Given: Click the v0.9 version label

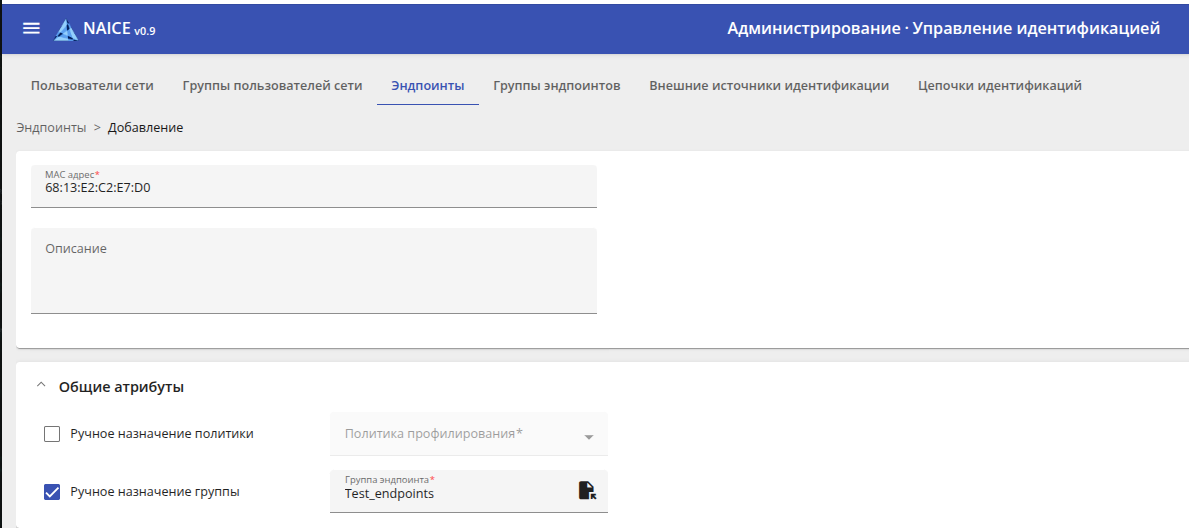Looking at the screenshot, I should pos(145,31).
